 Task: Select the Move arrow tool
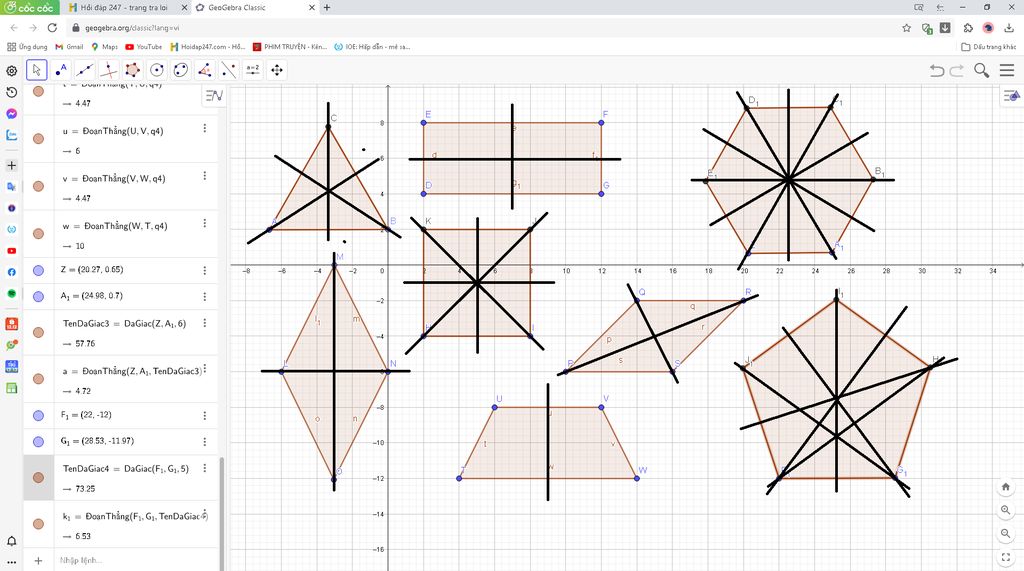click(x=37, y=70)
